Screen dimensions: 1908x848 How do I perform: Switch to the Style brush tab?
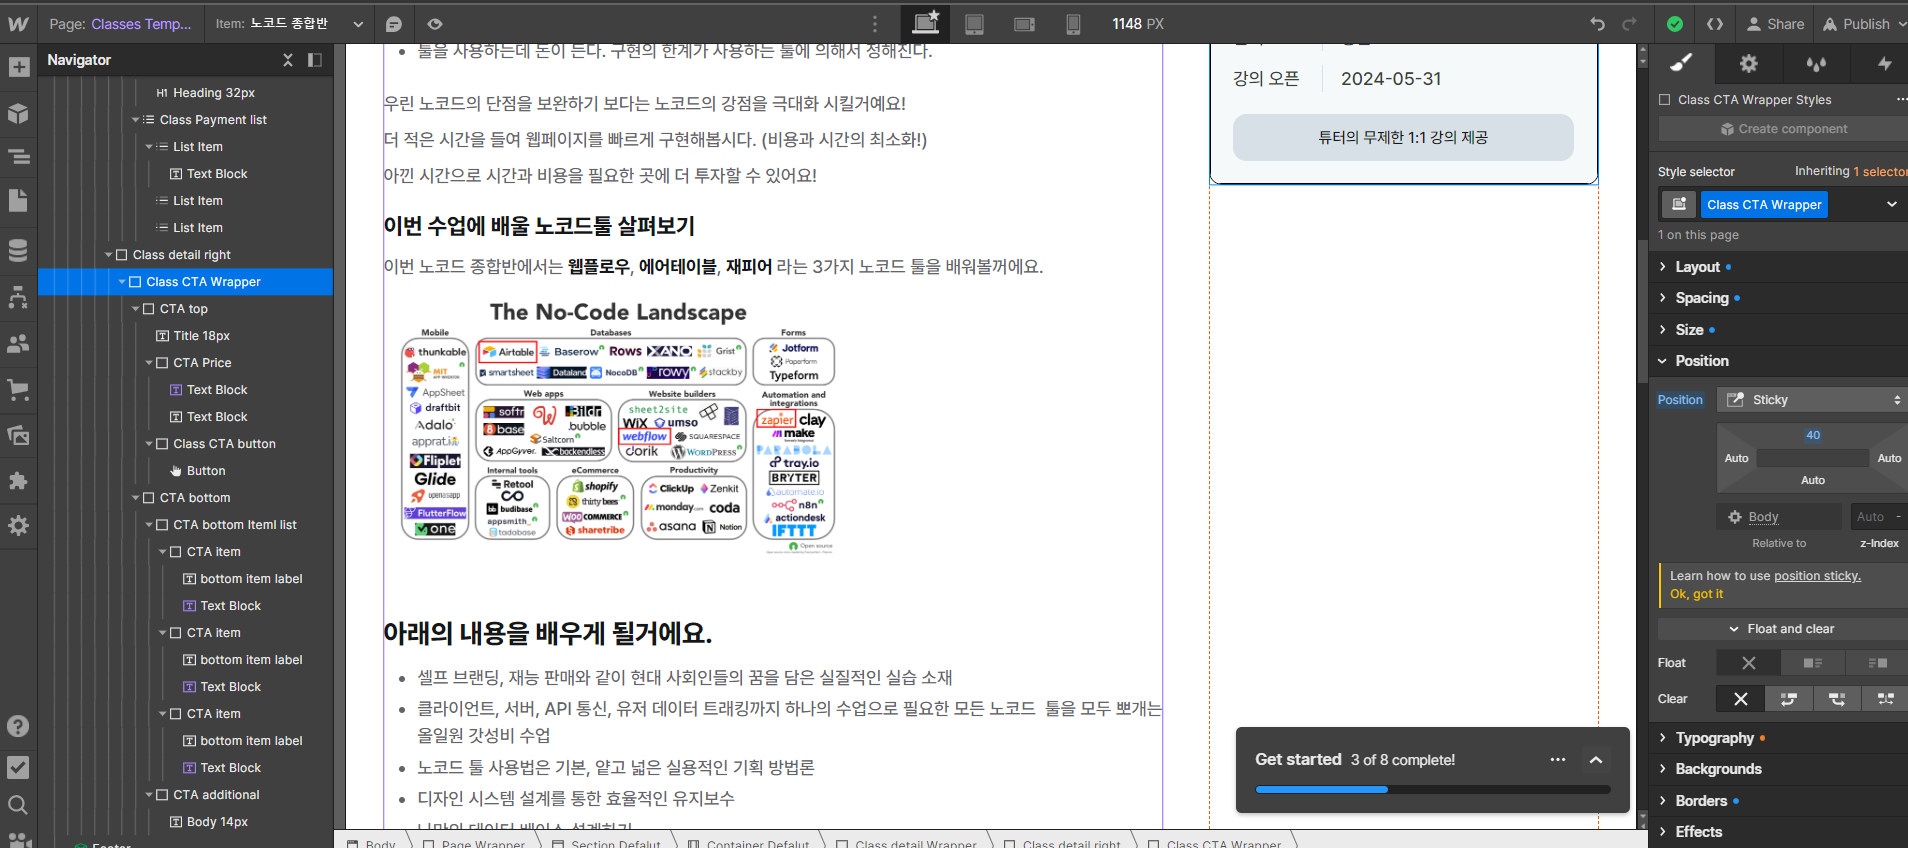click(1681, 63)
